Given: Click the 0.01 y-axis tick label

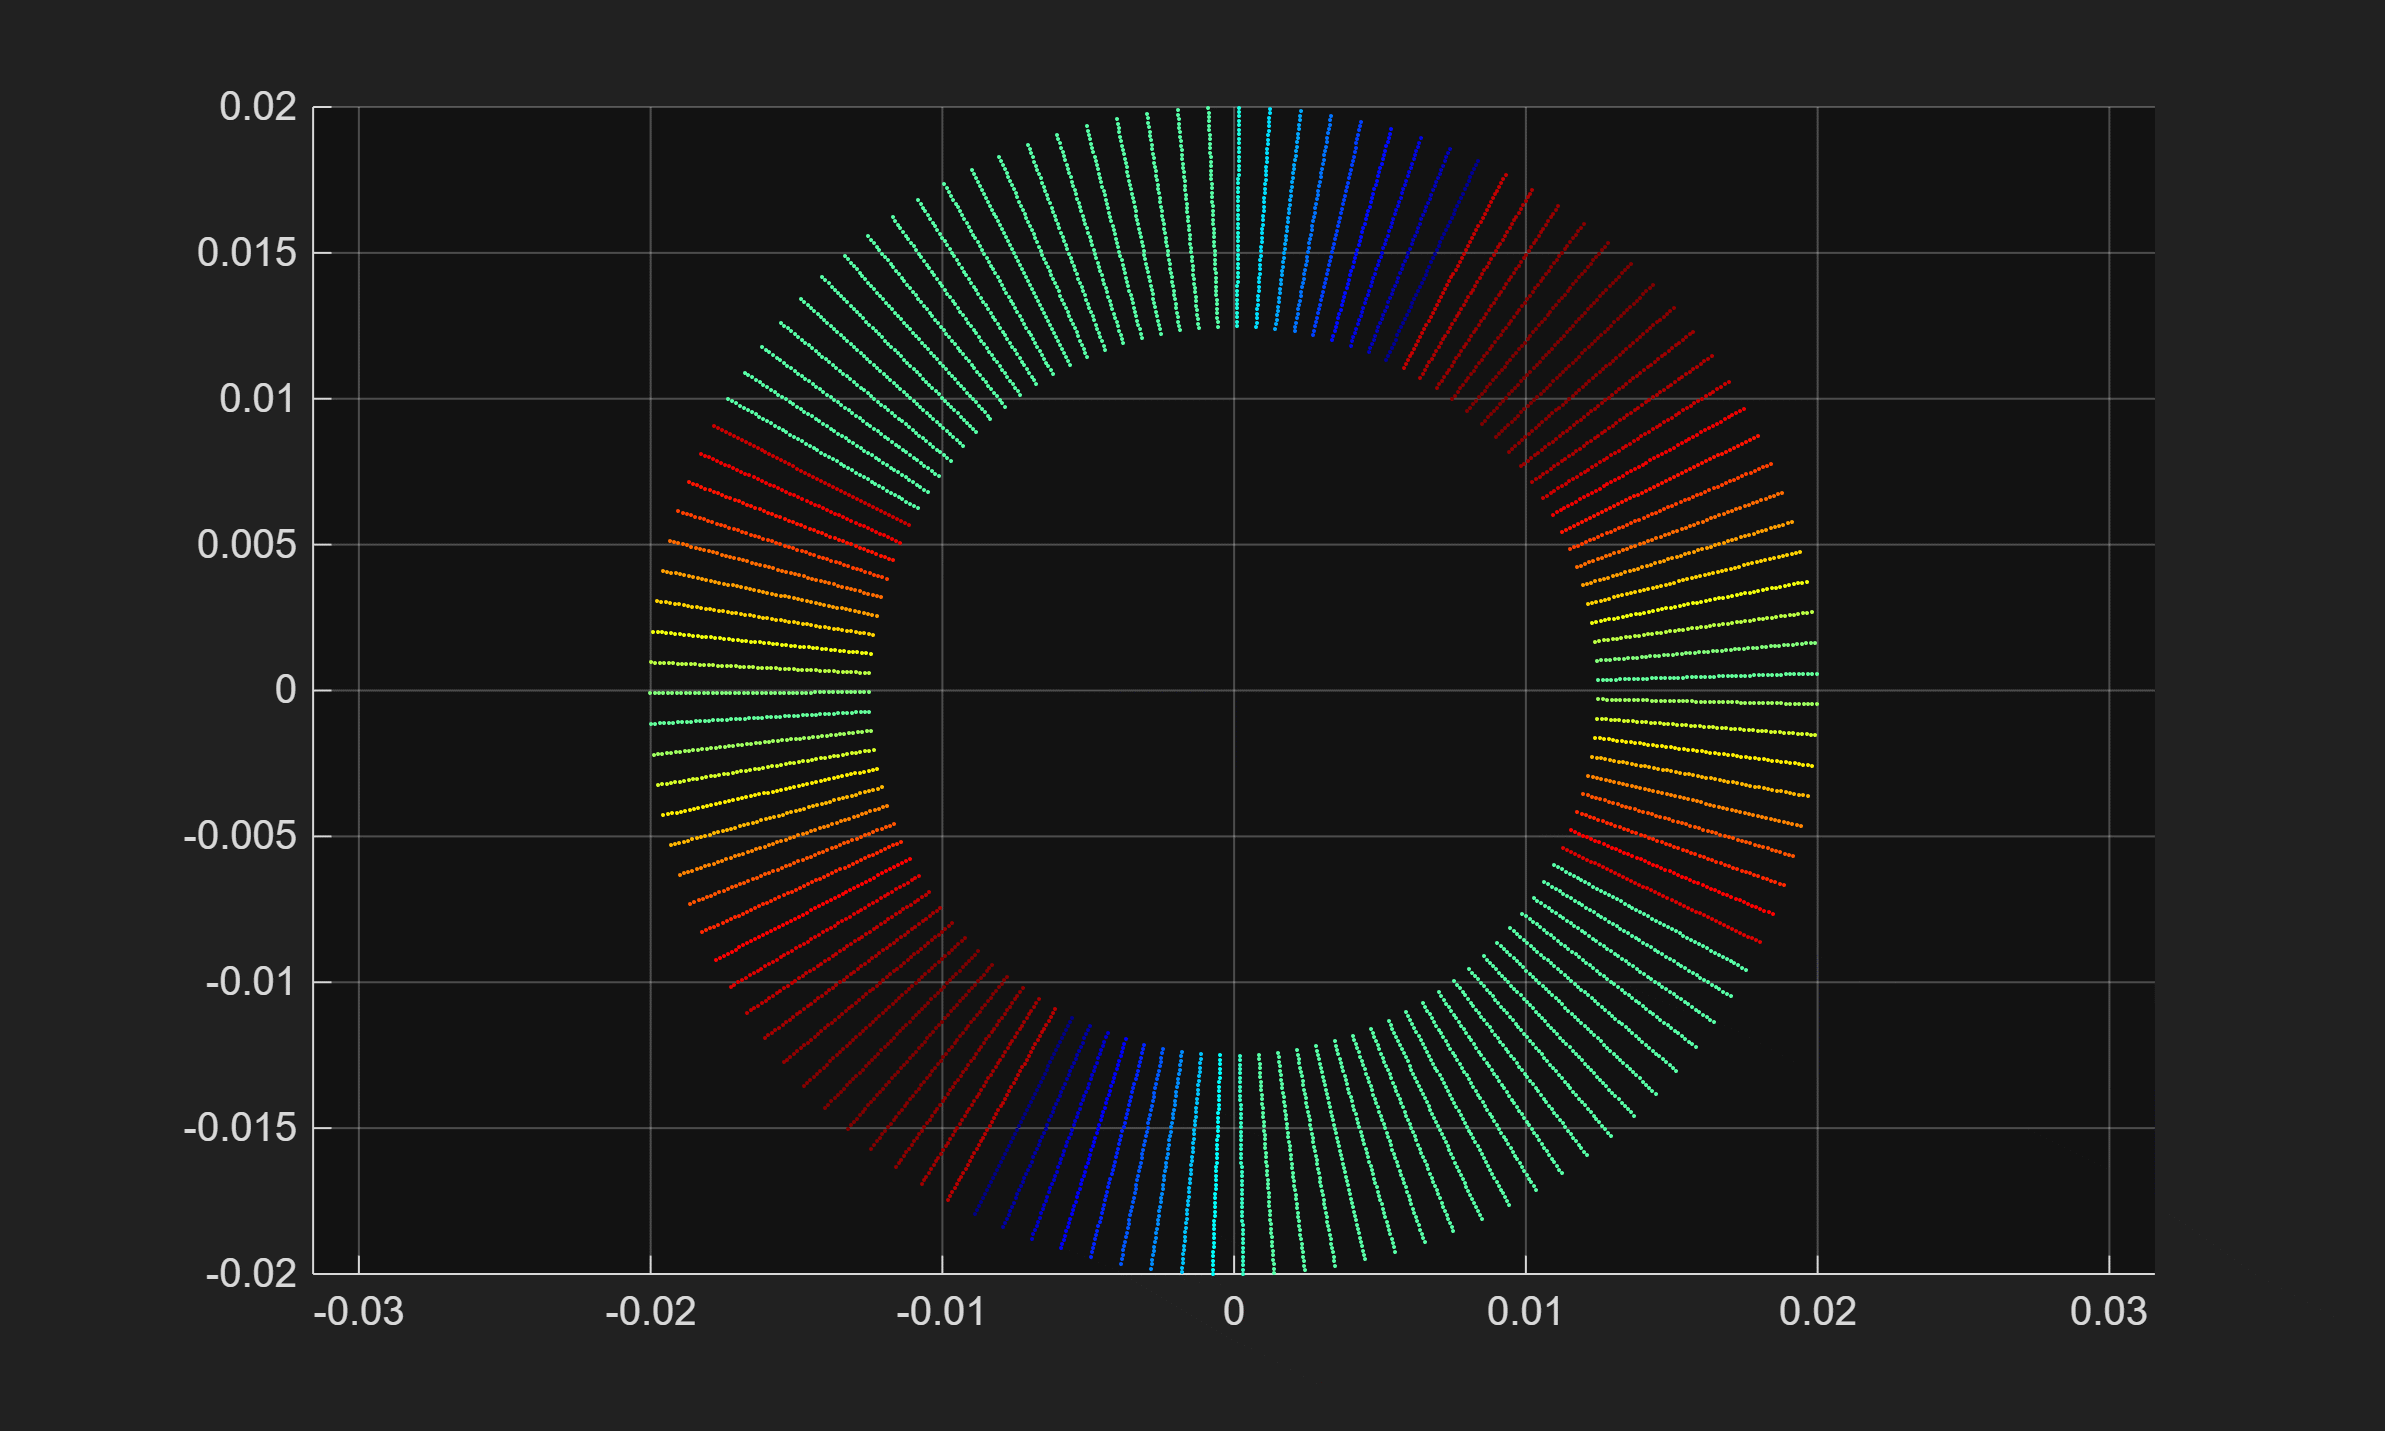Looking at the screenshot, I should click(x=258, y=399).
